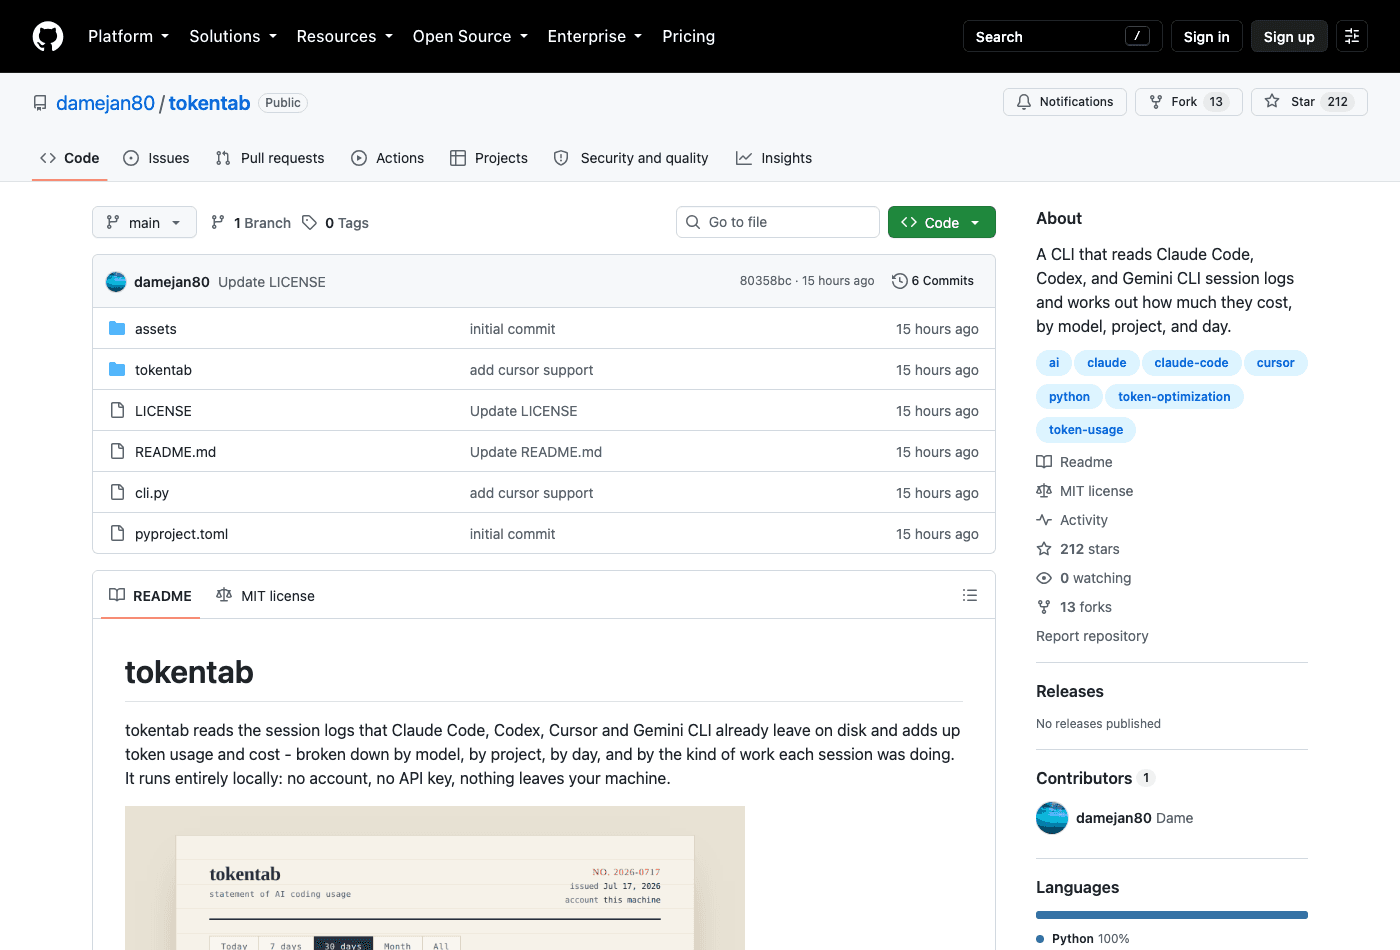Viewport: 1400px width, 950px height.
Task: Click the cli.py file icon
Action: (x=117, y=493)
